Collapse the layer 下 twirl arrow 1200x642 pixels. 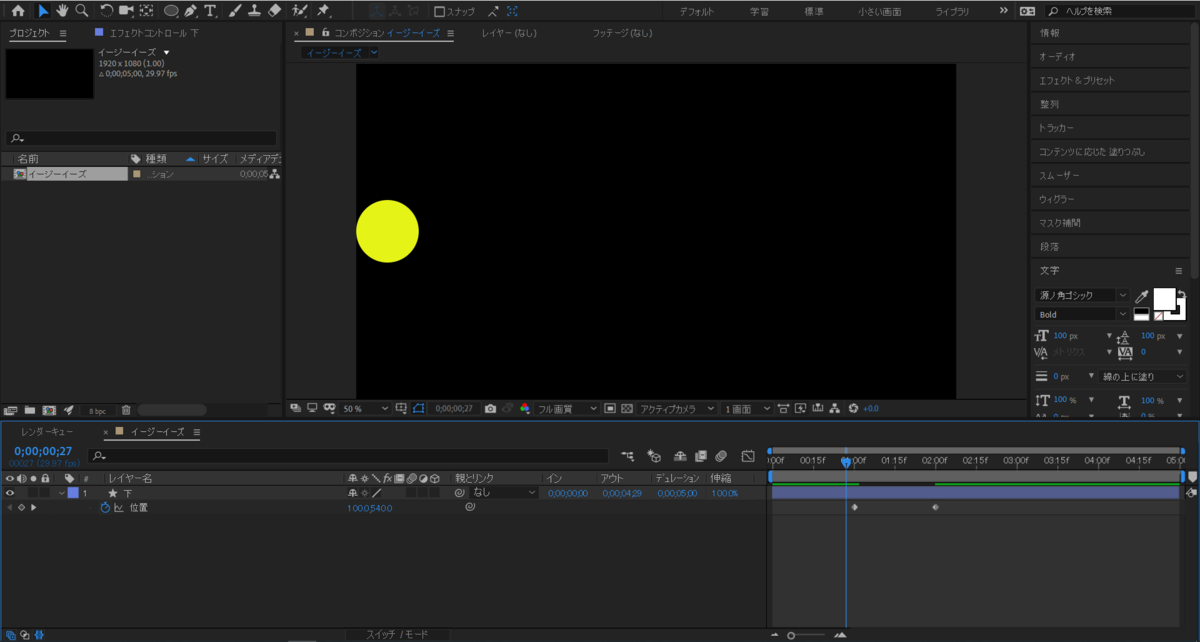(x=62, y=493)
